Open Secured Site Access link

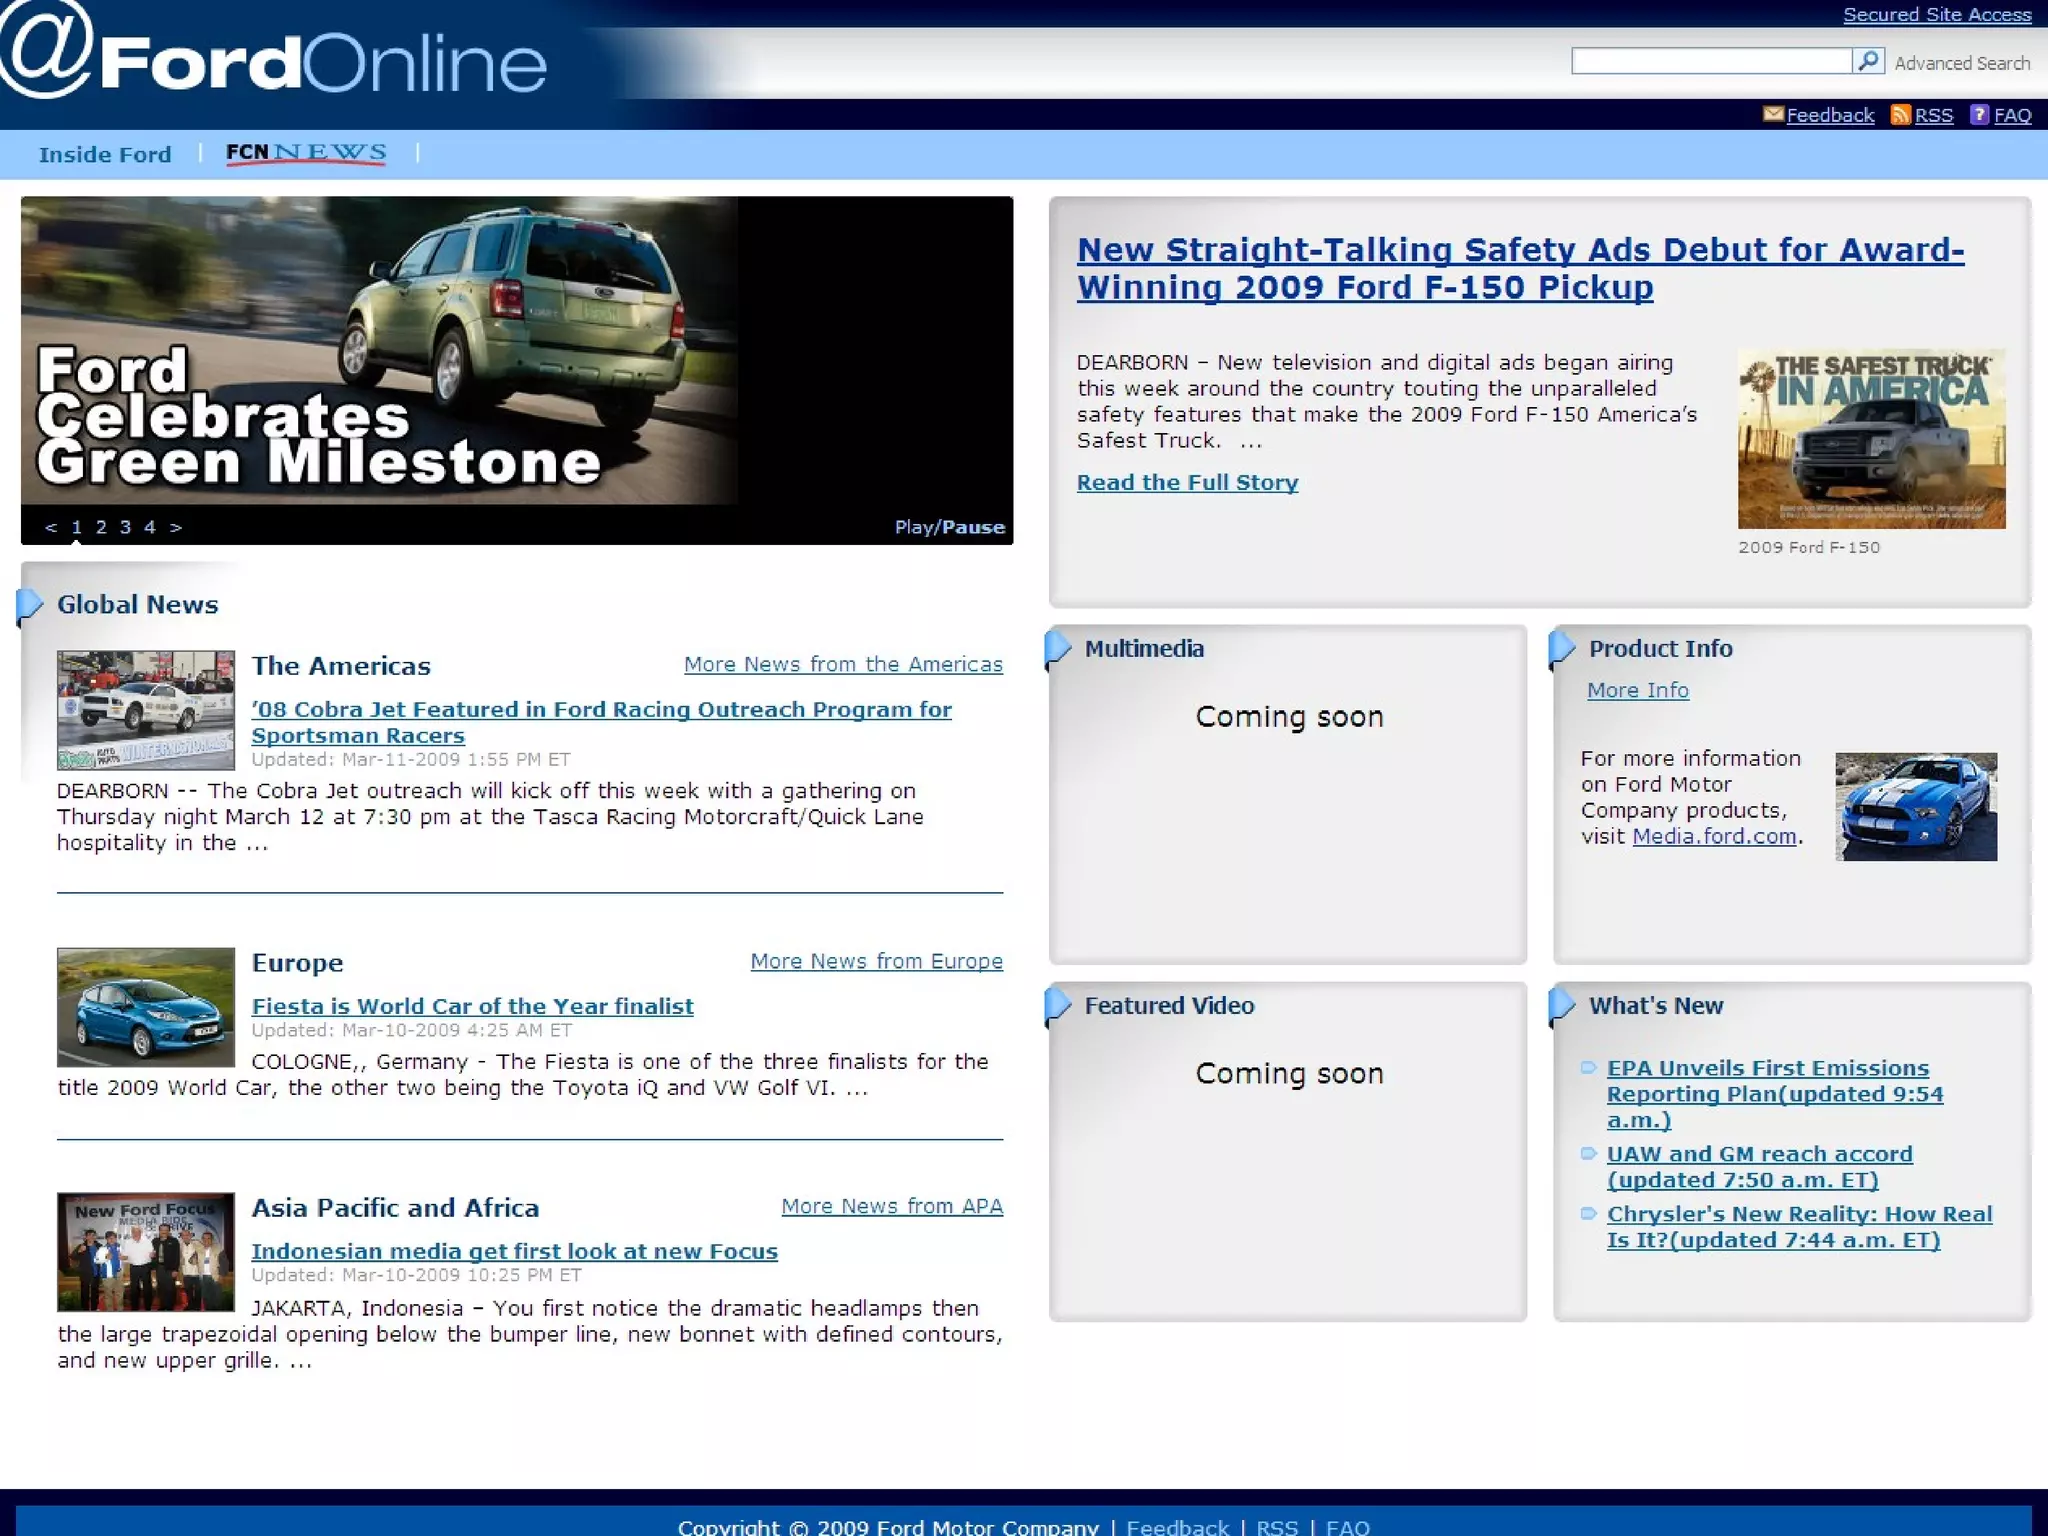pos(1937,14)
